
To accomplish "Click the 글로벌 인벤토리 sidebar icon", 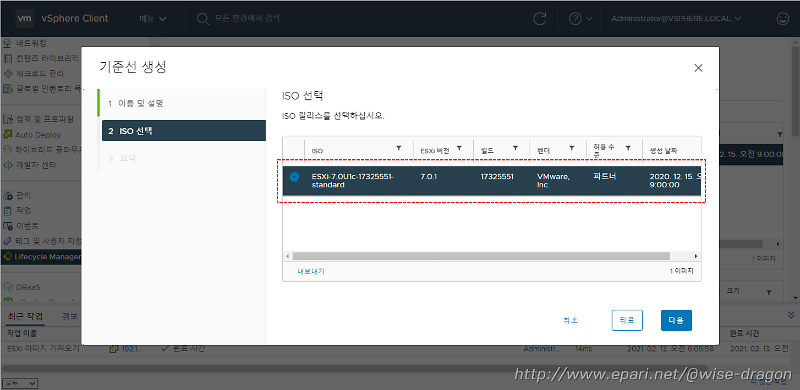I will click(7, 89).
